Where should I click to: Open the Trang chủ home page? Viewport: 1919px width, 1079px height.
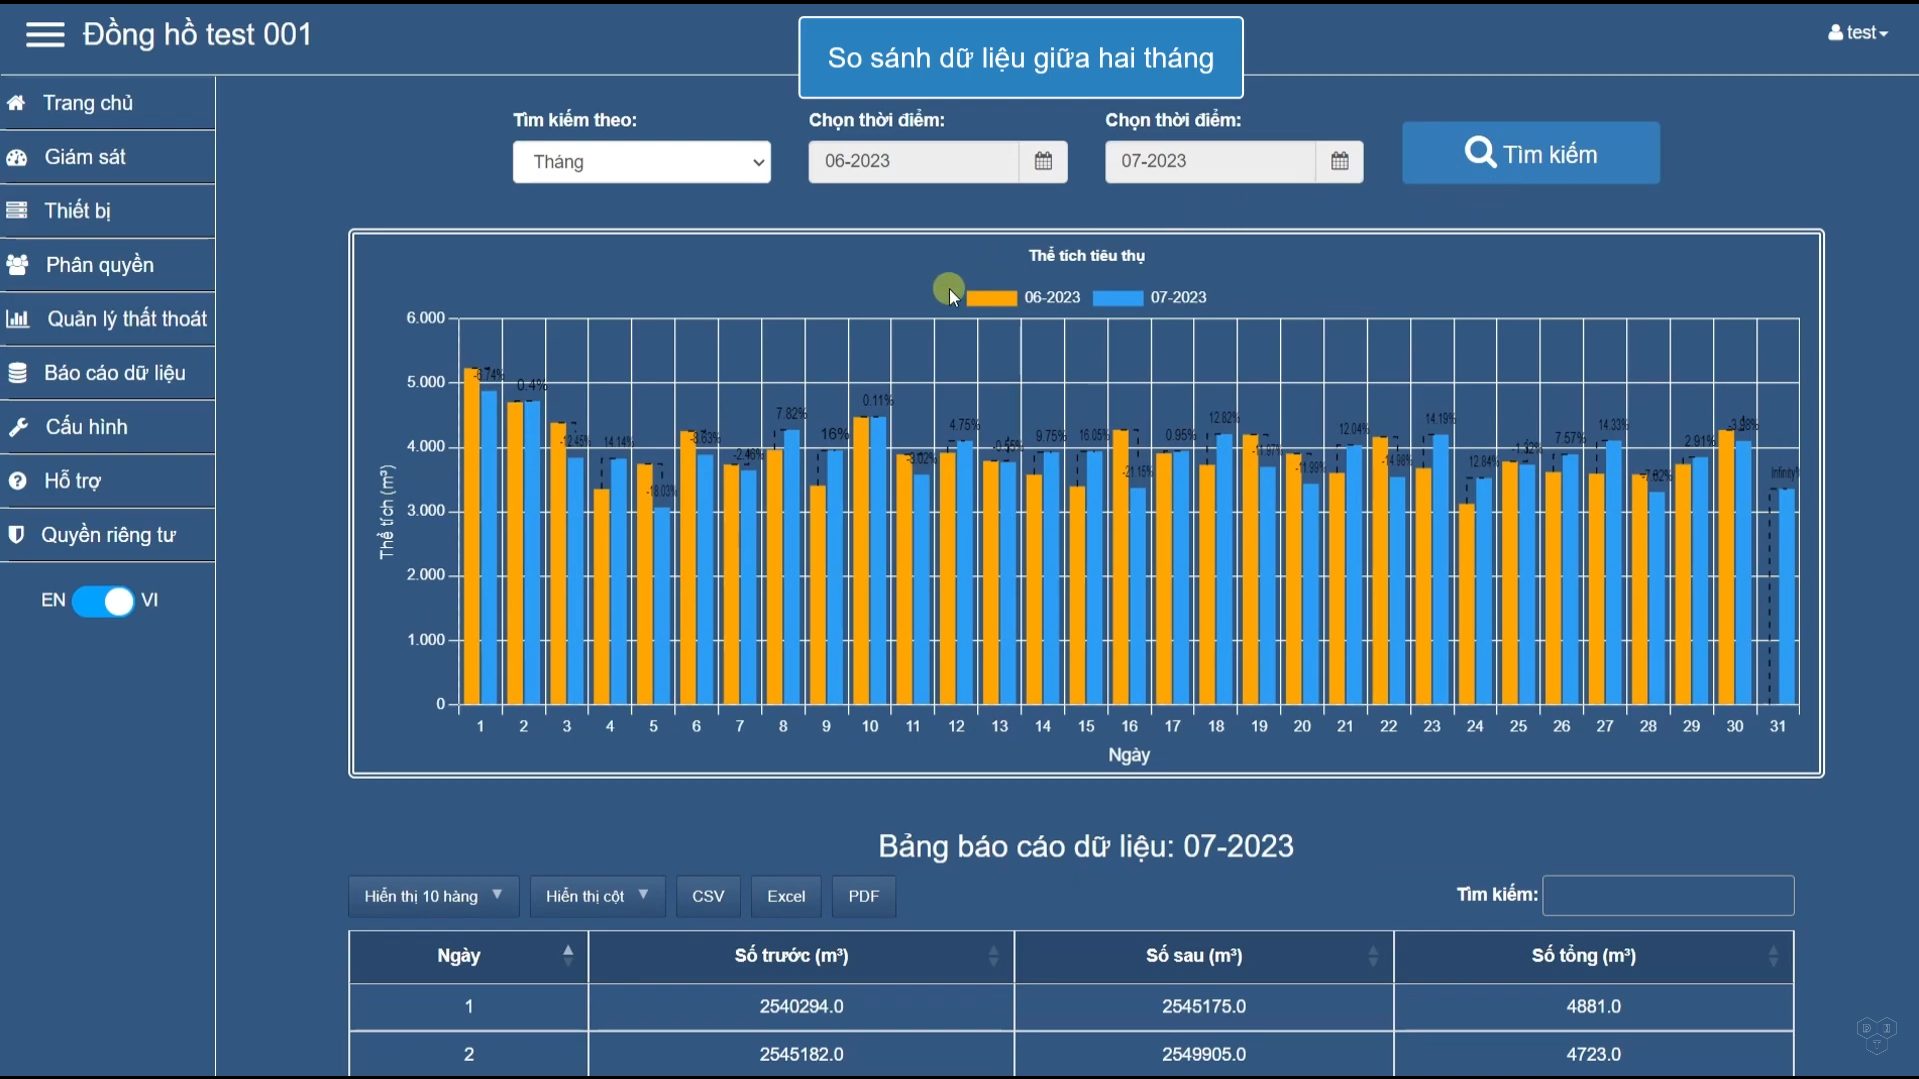[88, 102]
